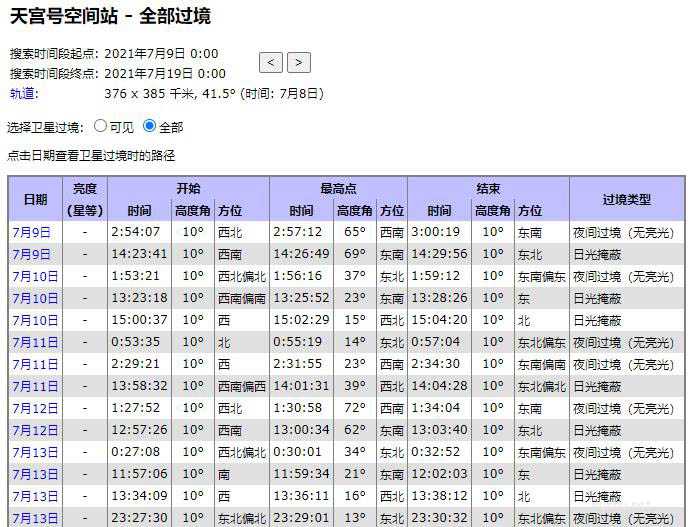Open 7月13日 link in the 13:34:09 row

point(35,497)
